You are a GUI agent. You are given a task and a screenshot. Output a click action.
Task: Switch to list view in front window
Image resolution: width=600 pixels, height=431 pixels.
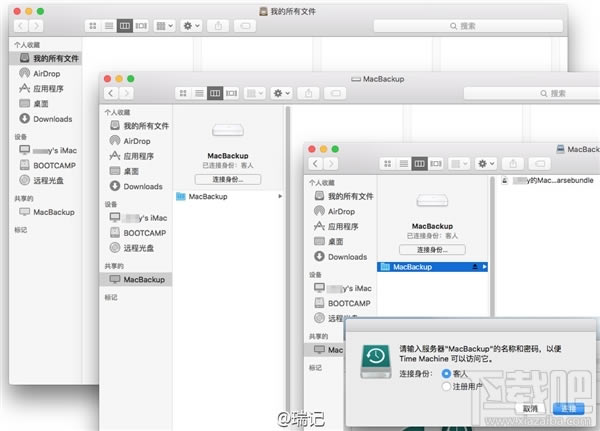(403, 163)
